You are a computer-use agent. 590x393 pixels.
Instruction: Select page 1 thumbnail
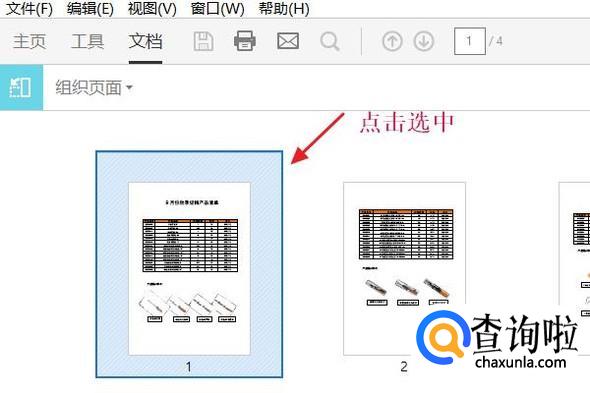(x=189, y=264)
